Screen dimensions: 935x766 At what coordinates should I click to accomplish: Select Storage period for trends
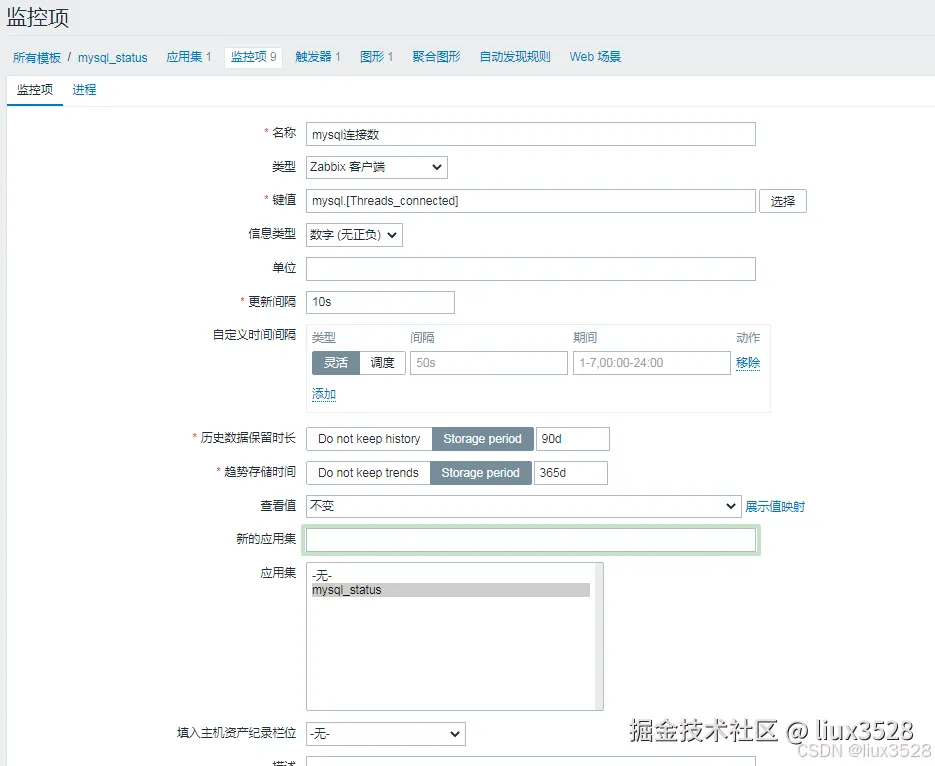tap(481, 473)
